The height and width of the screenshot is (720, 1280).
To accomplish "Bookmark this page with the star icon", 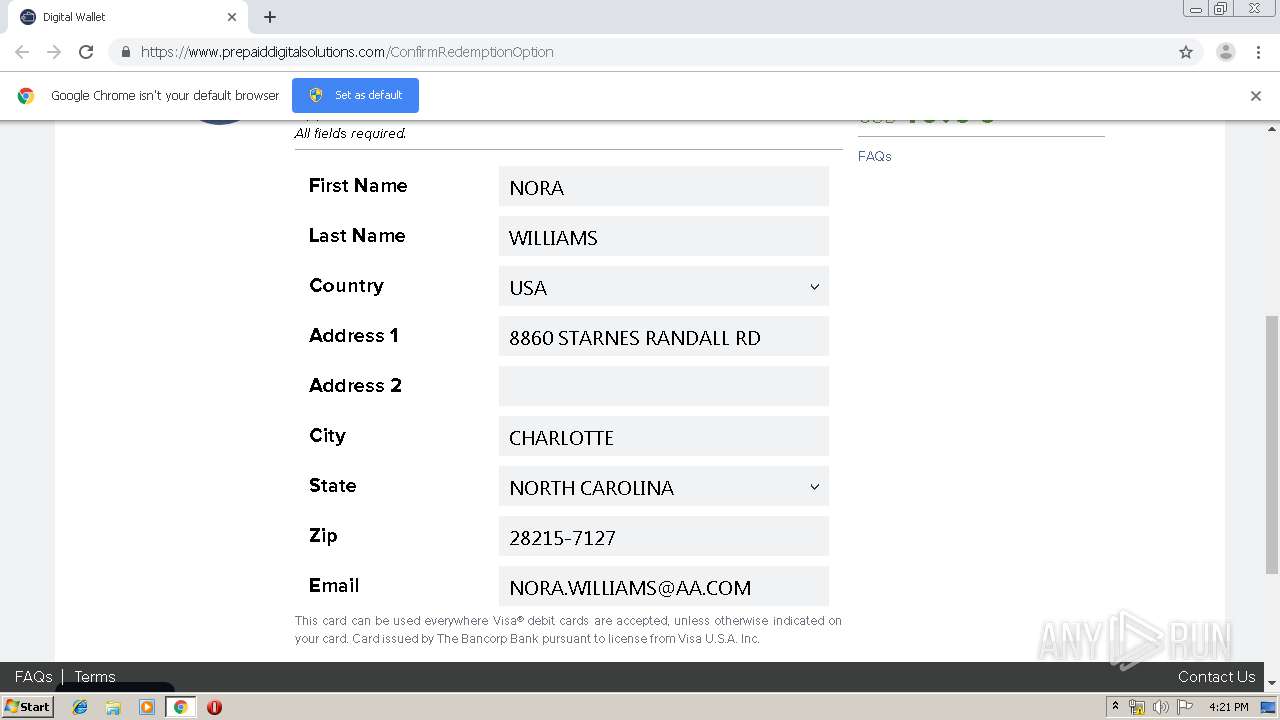I will [1186, 52].
